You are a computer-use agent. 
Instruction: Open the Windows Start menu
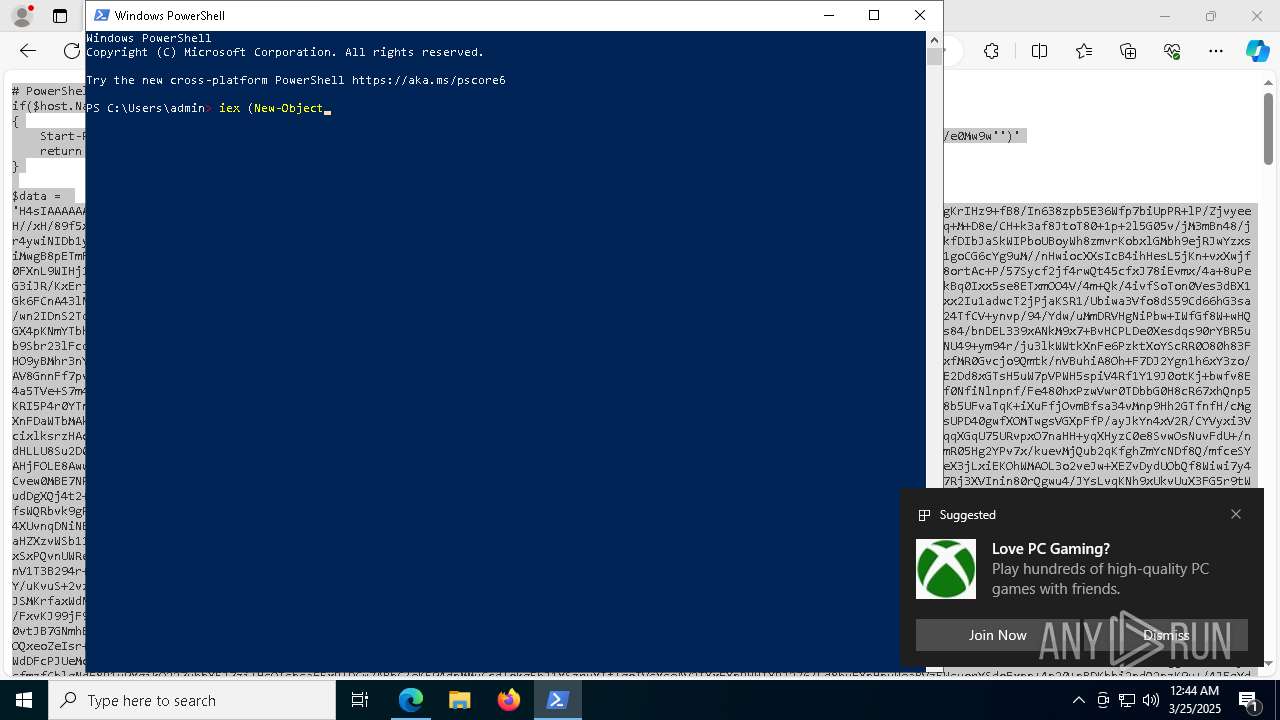(x=24, y=700)
